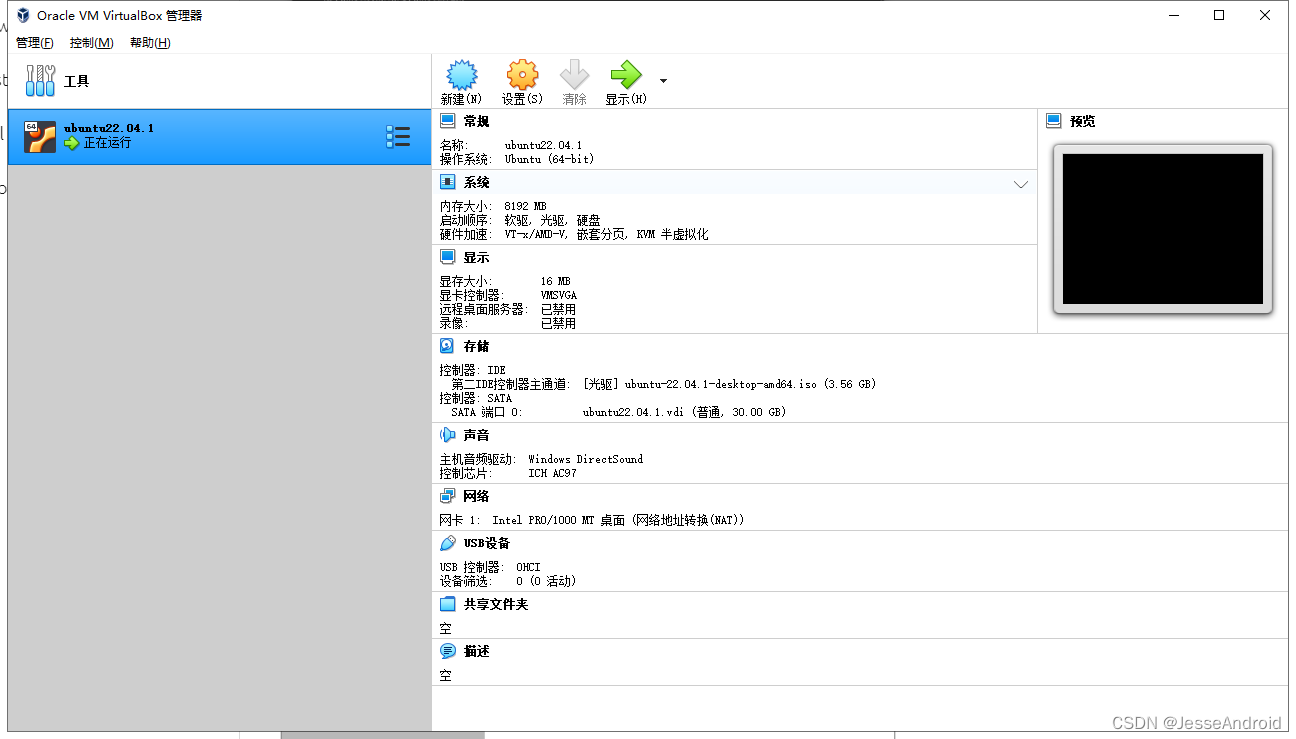Click the Ubuntu (64-bit) operating system value

[549, 159]
